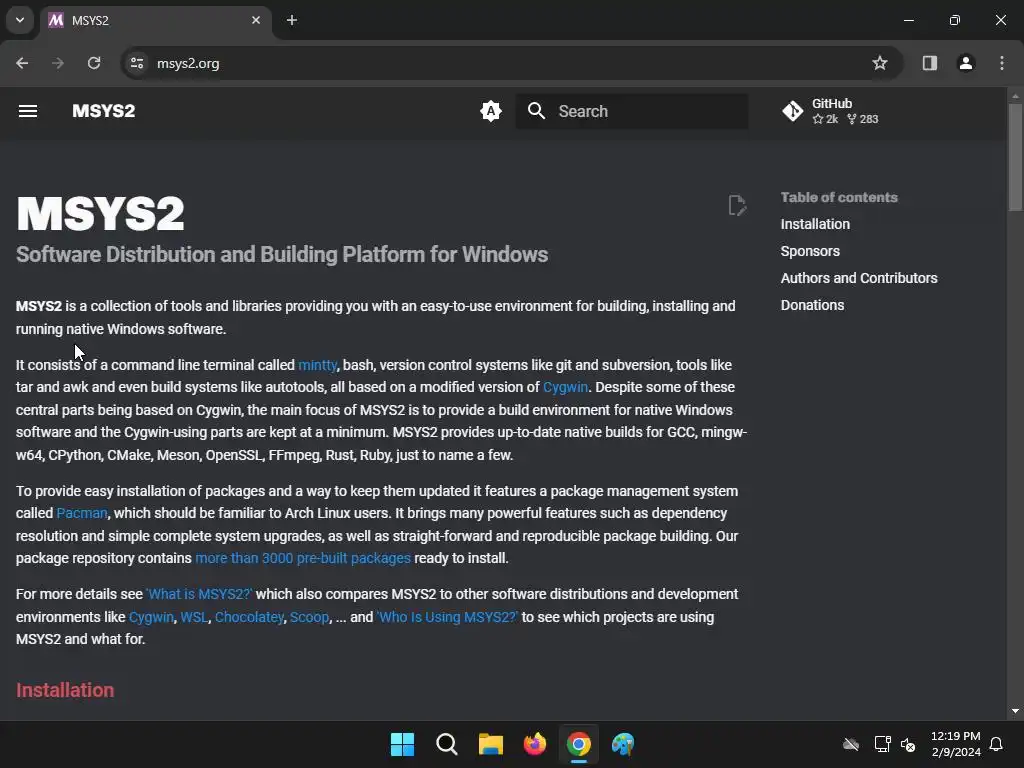Click the address bar URL msys2.org
This screenshot has width=1024, height=768.
(x=188, y=63)
